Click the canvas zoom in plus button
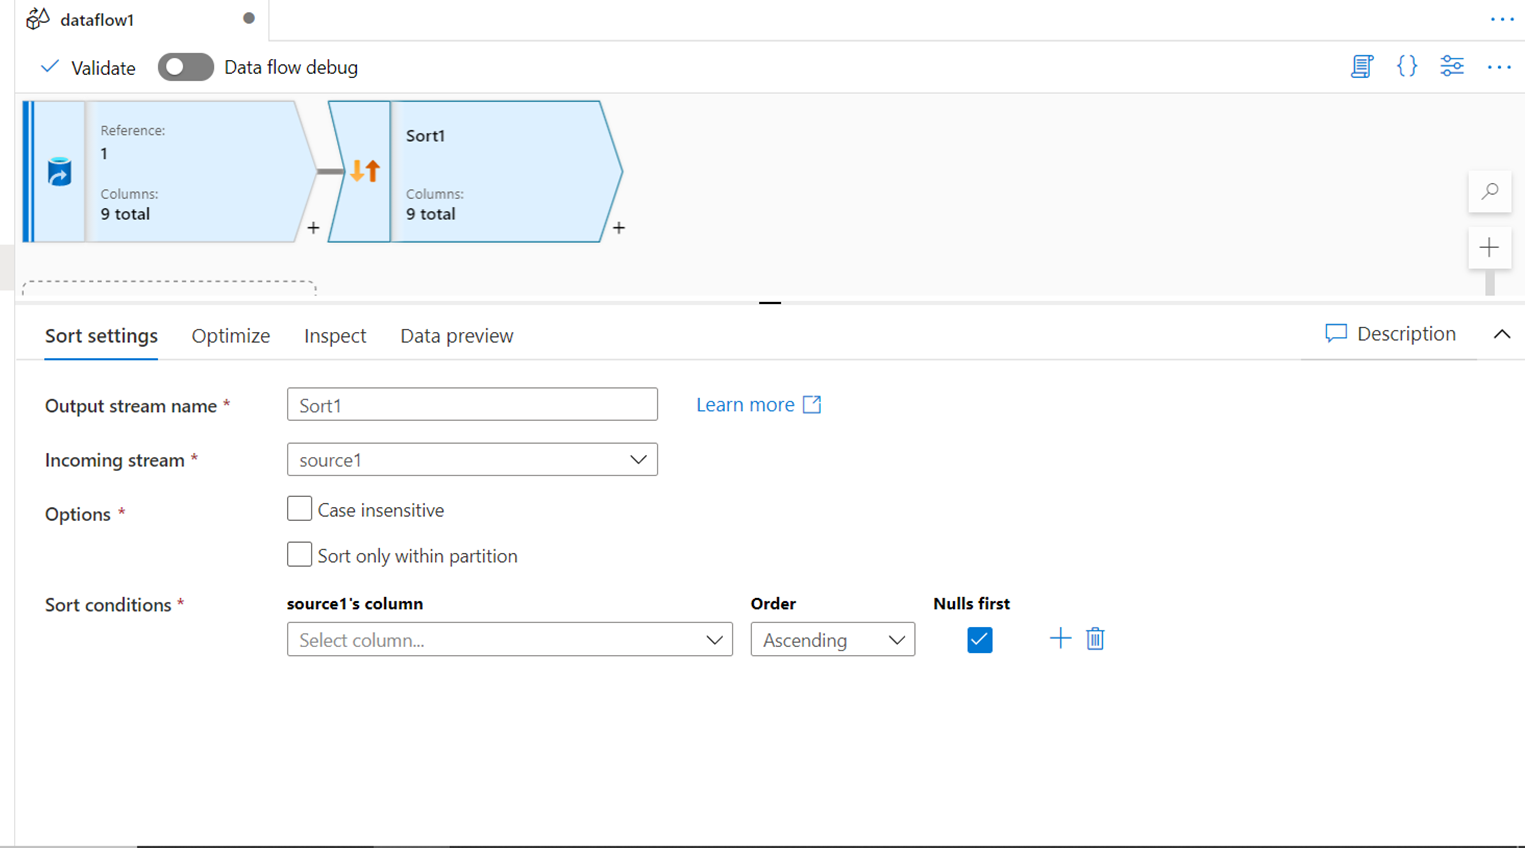This screenshot has height=848, width=1525. [1490, 248]
